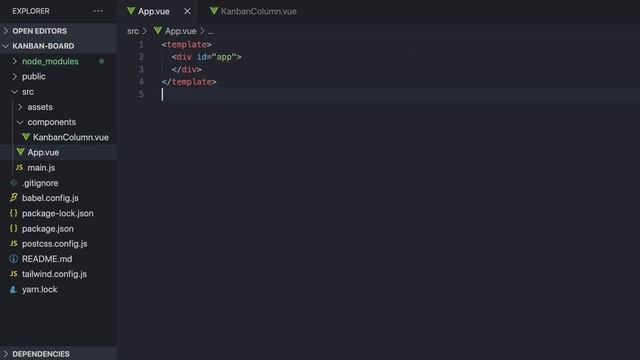Viewport: 640px width, 360px height.
Task: Click the div id="app" code on line 2
Action: tap(207, 57)
